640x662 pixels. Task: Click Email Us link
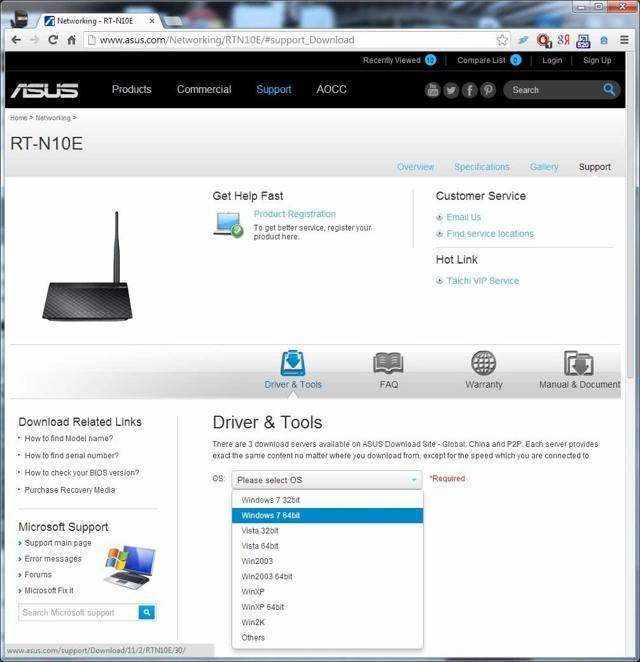(x=463, y=217)
